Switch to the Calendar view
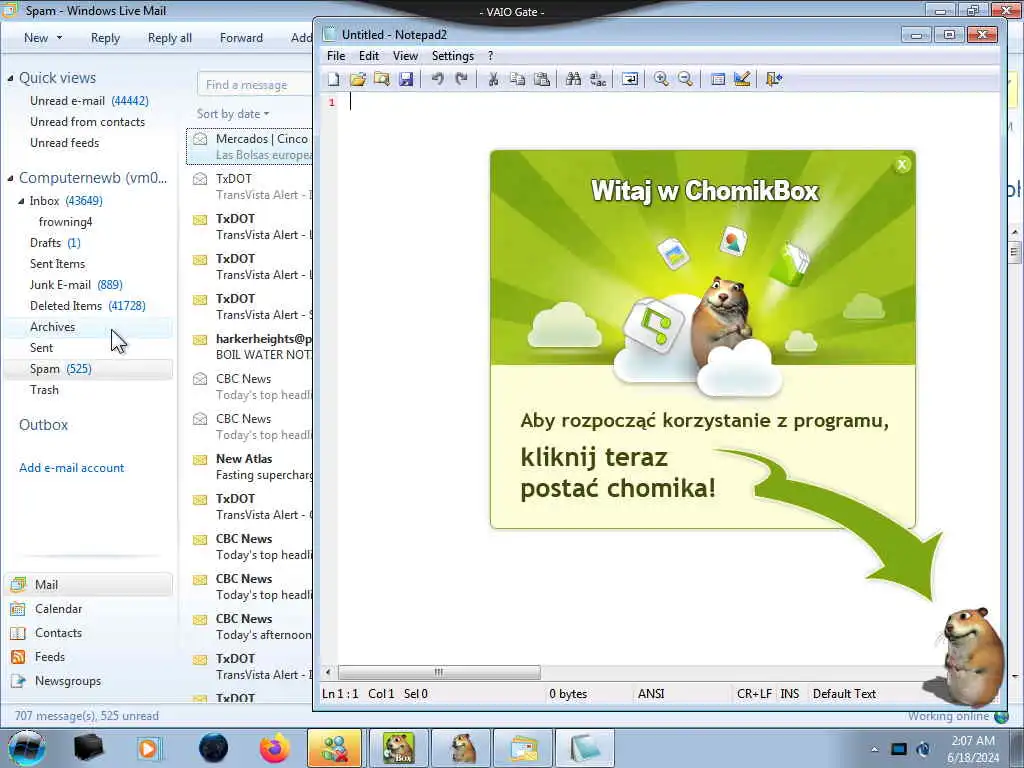Screen dimensions: 1024x768 tap(58, 609)
